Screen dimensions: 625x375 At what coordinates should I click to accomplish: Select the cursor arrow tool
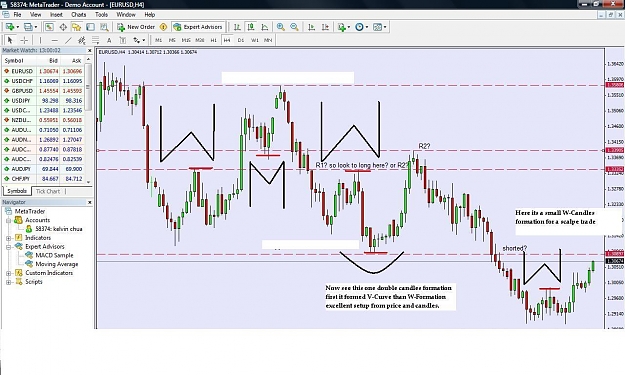10,40
